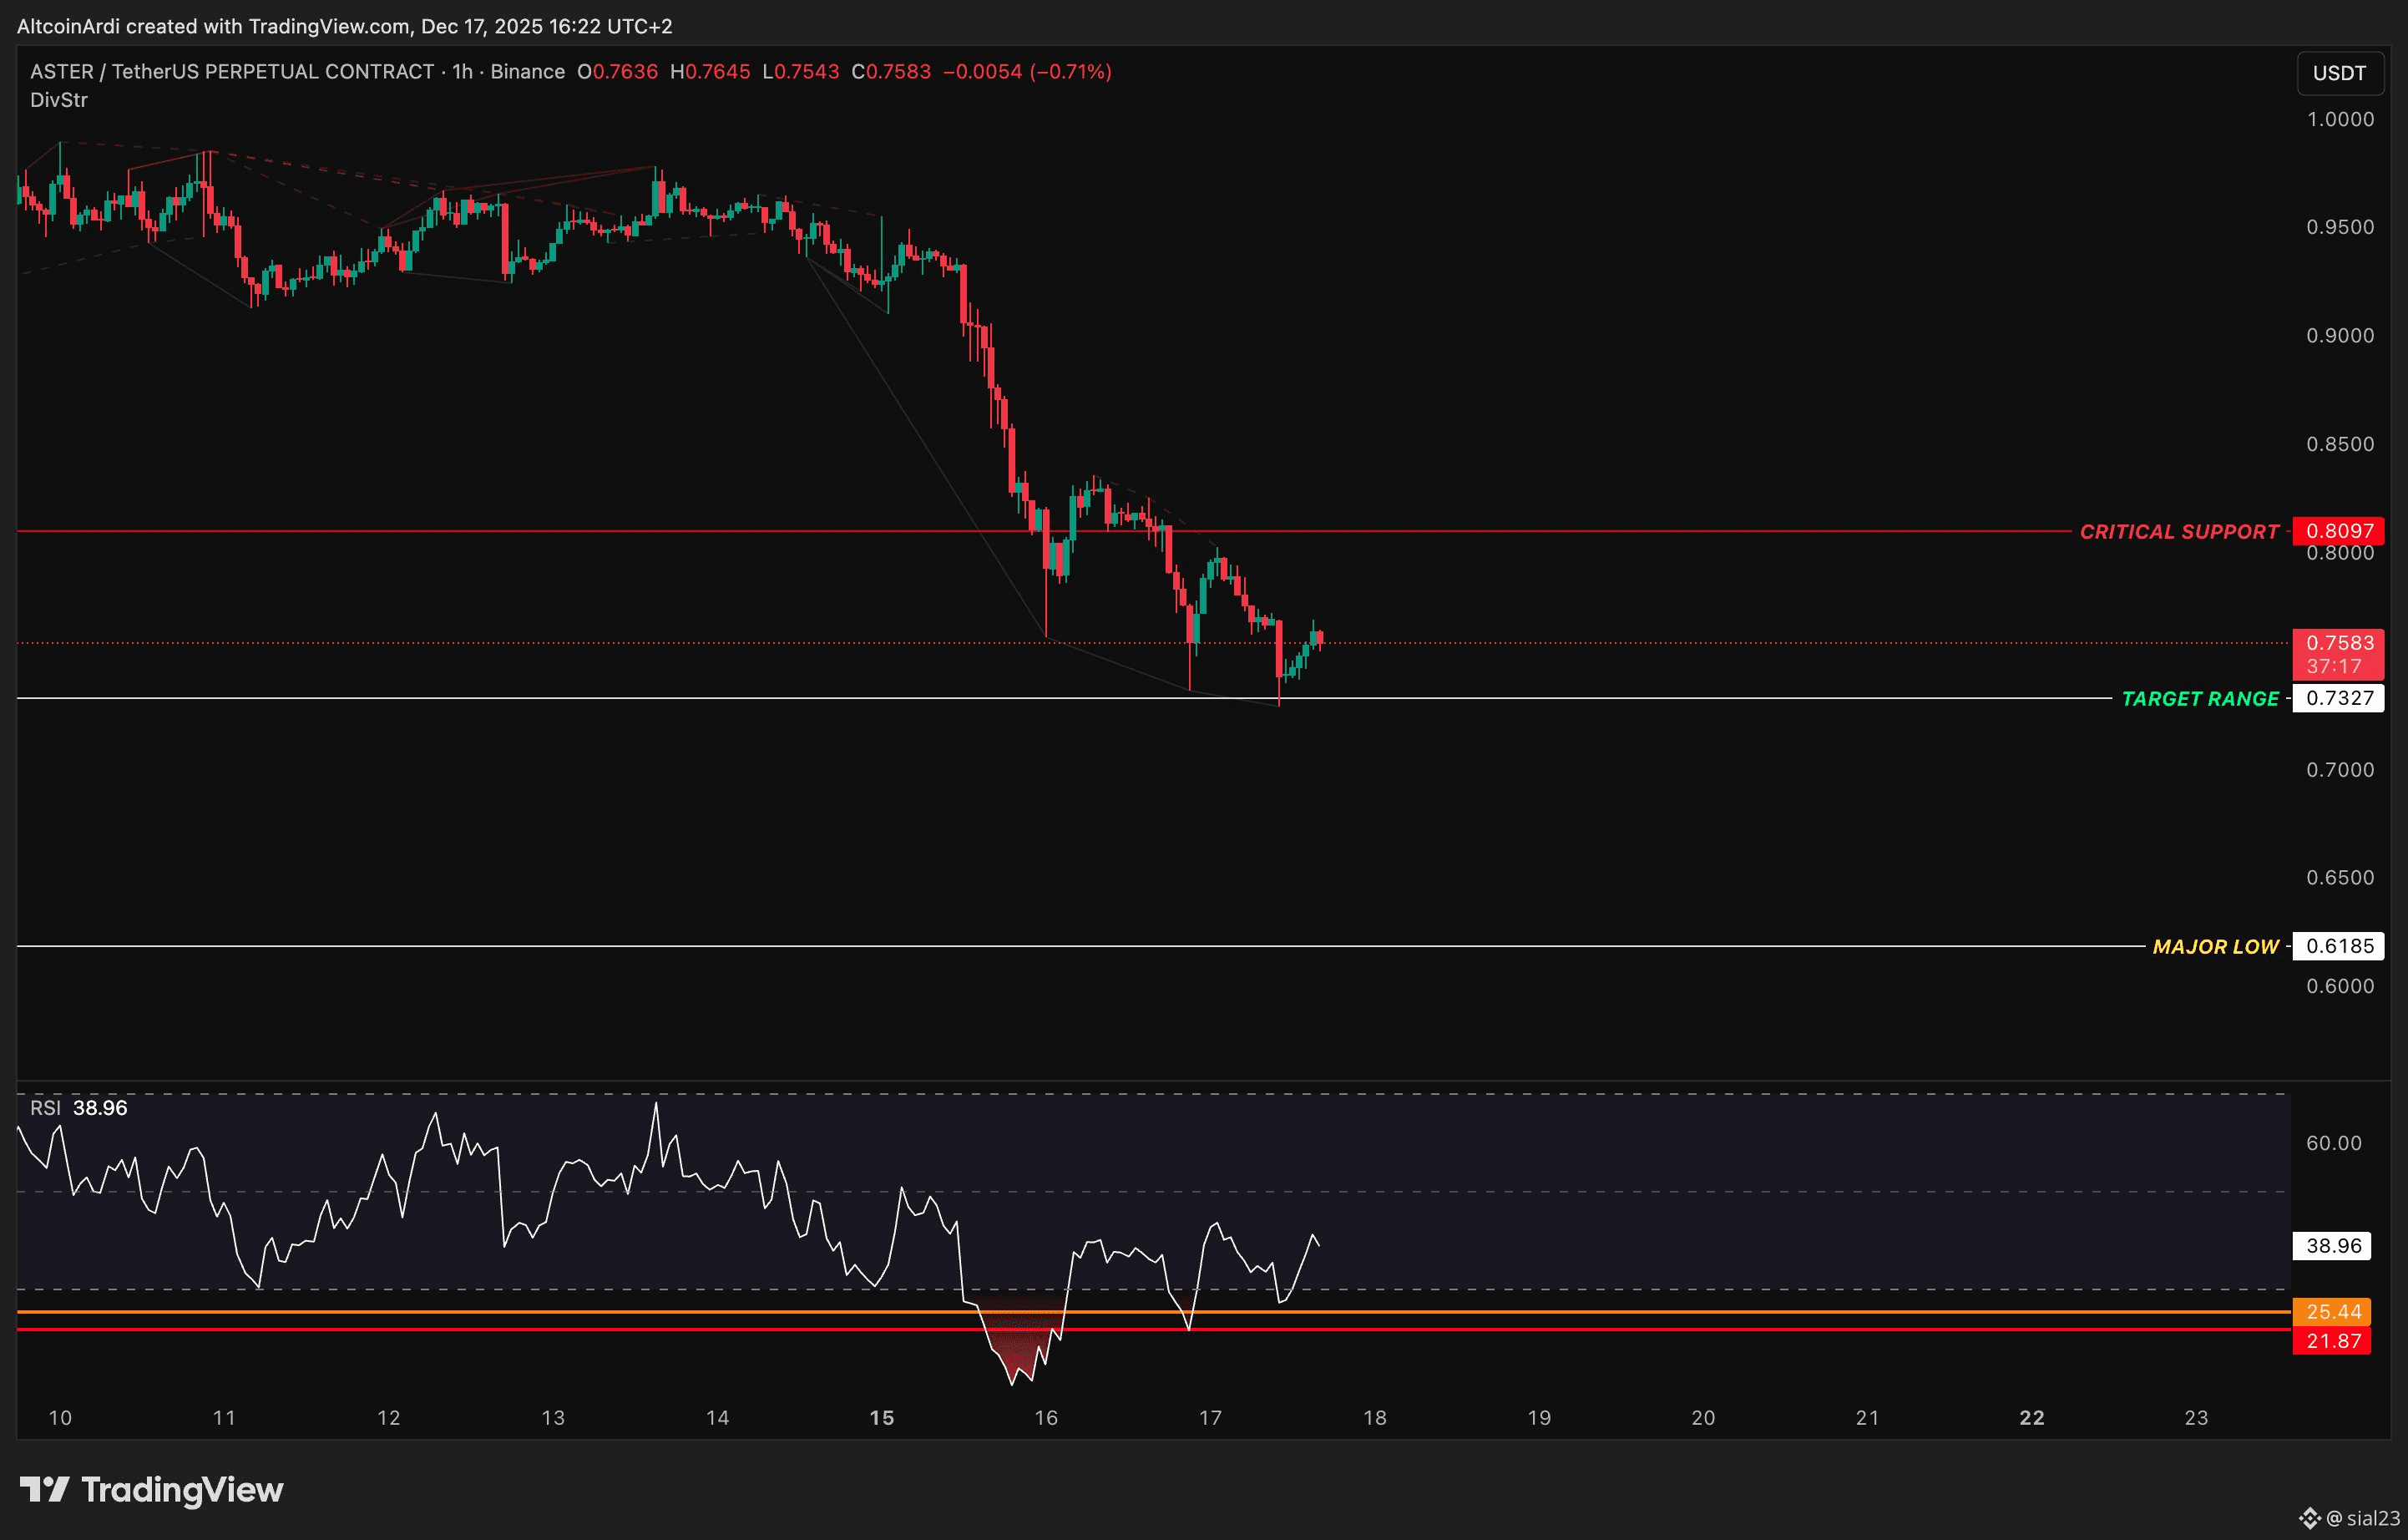The width and height of the screenshot is (2408, 1540).
Task: Select the TARGET RANGE line label
Action: (x=2200, y=699)
